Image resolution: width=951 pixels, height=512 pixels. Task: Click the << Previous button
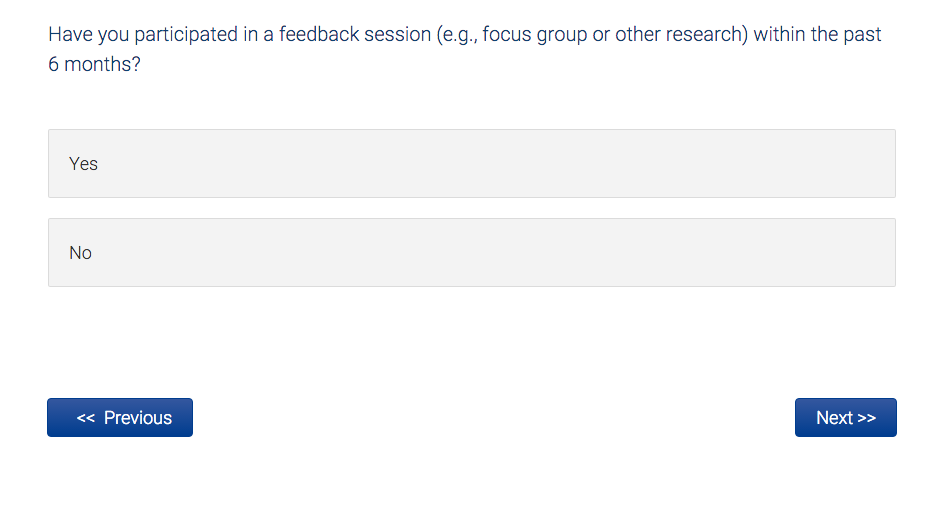point(120,418)
